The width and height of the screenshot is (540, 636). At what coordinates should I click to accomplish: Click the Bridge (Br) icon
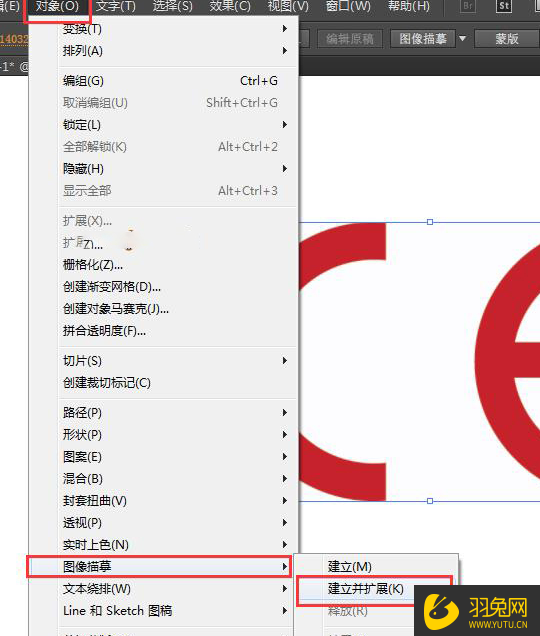(x=468, y=6)
